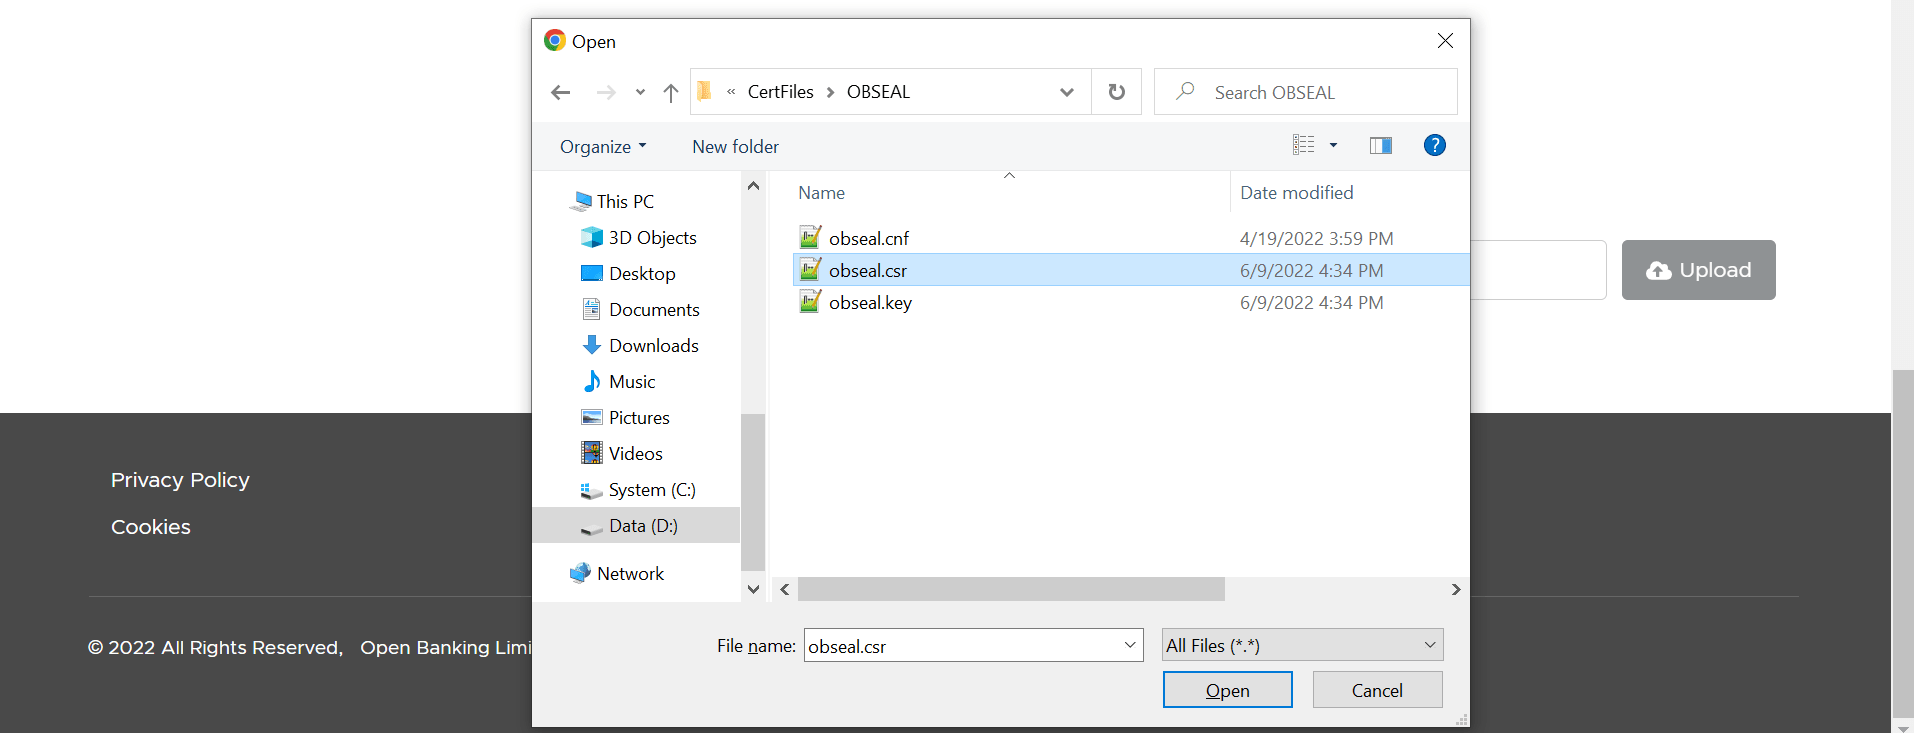Click the change view layout icon
The width and height of the screenshot is (1914, 733).
point(1303,146)
